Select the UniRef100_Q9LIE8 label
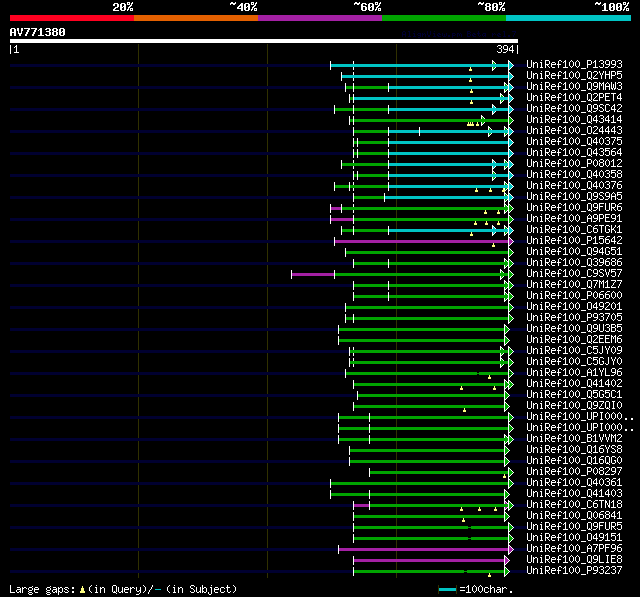640x597 pixels. [574, 560]
